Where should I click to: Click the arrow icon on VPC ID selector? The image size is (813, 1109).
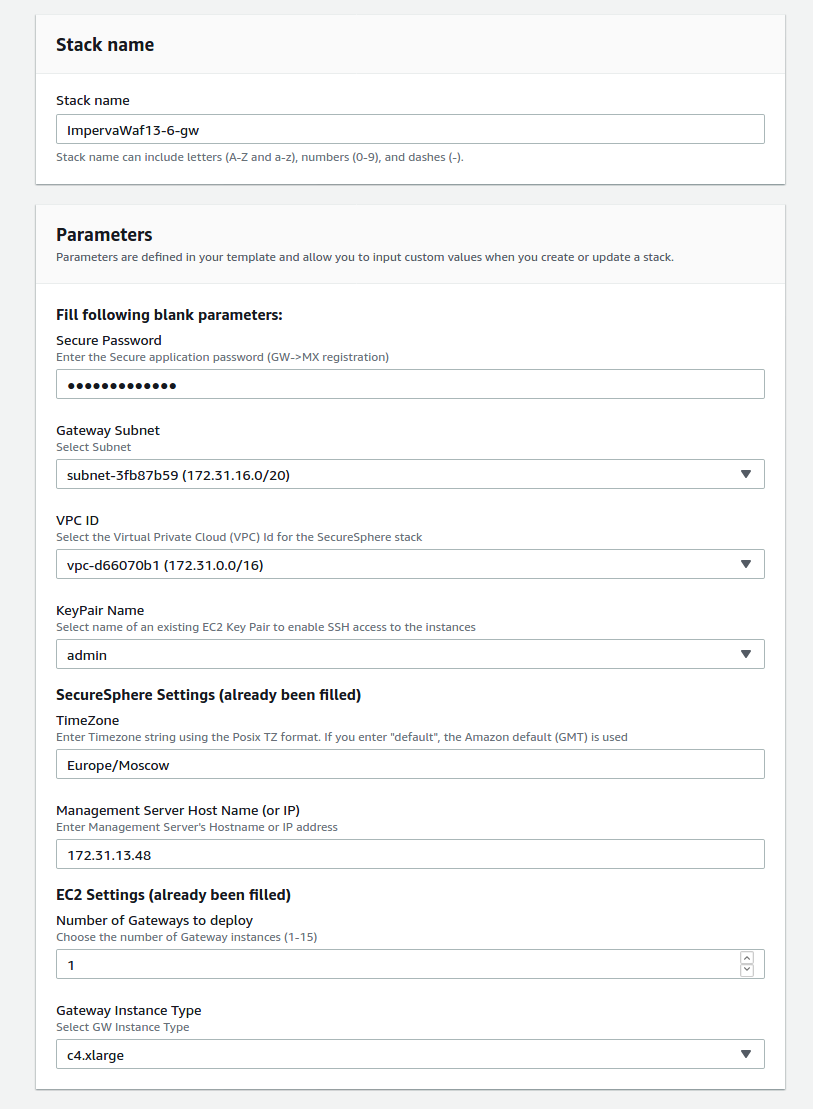[x=745, y=564]
